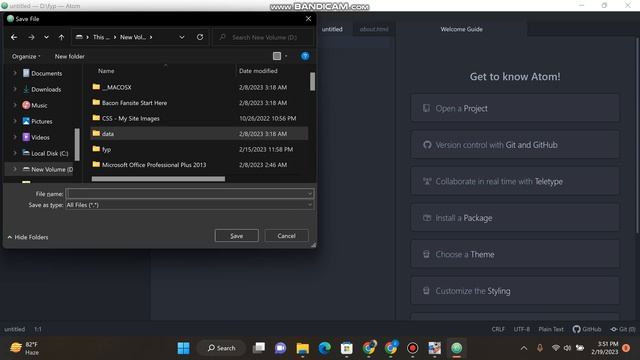Switch to the untitled tab in Atom
The width and height of the screenshot is (640, 360).
(332, 29)
